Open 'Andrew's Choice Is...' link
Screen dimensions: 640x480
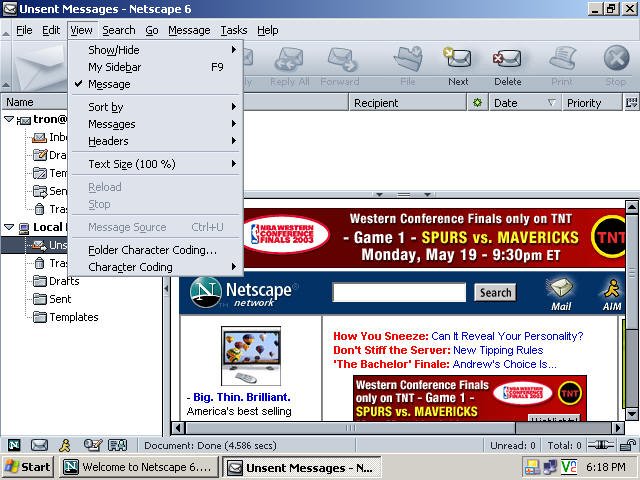point(504,364)
